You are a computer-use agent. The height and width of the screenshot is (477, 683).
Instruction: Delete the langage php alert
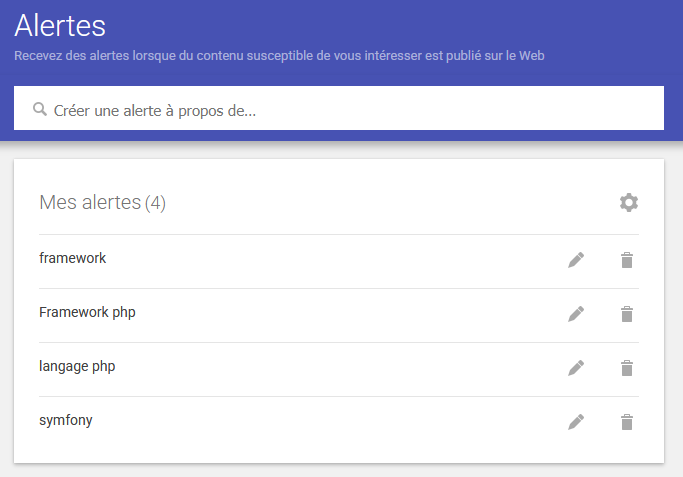(x=627, y=368)
